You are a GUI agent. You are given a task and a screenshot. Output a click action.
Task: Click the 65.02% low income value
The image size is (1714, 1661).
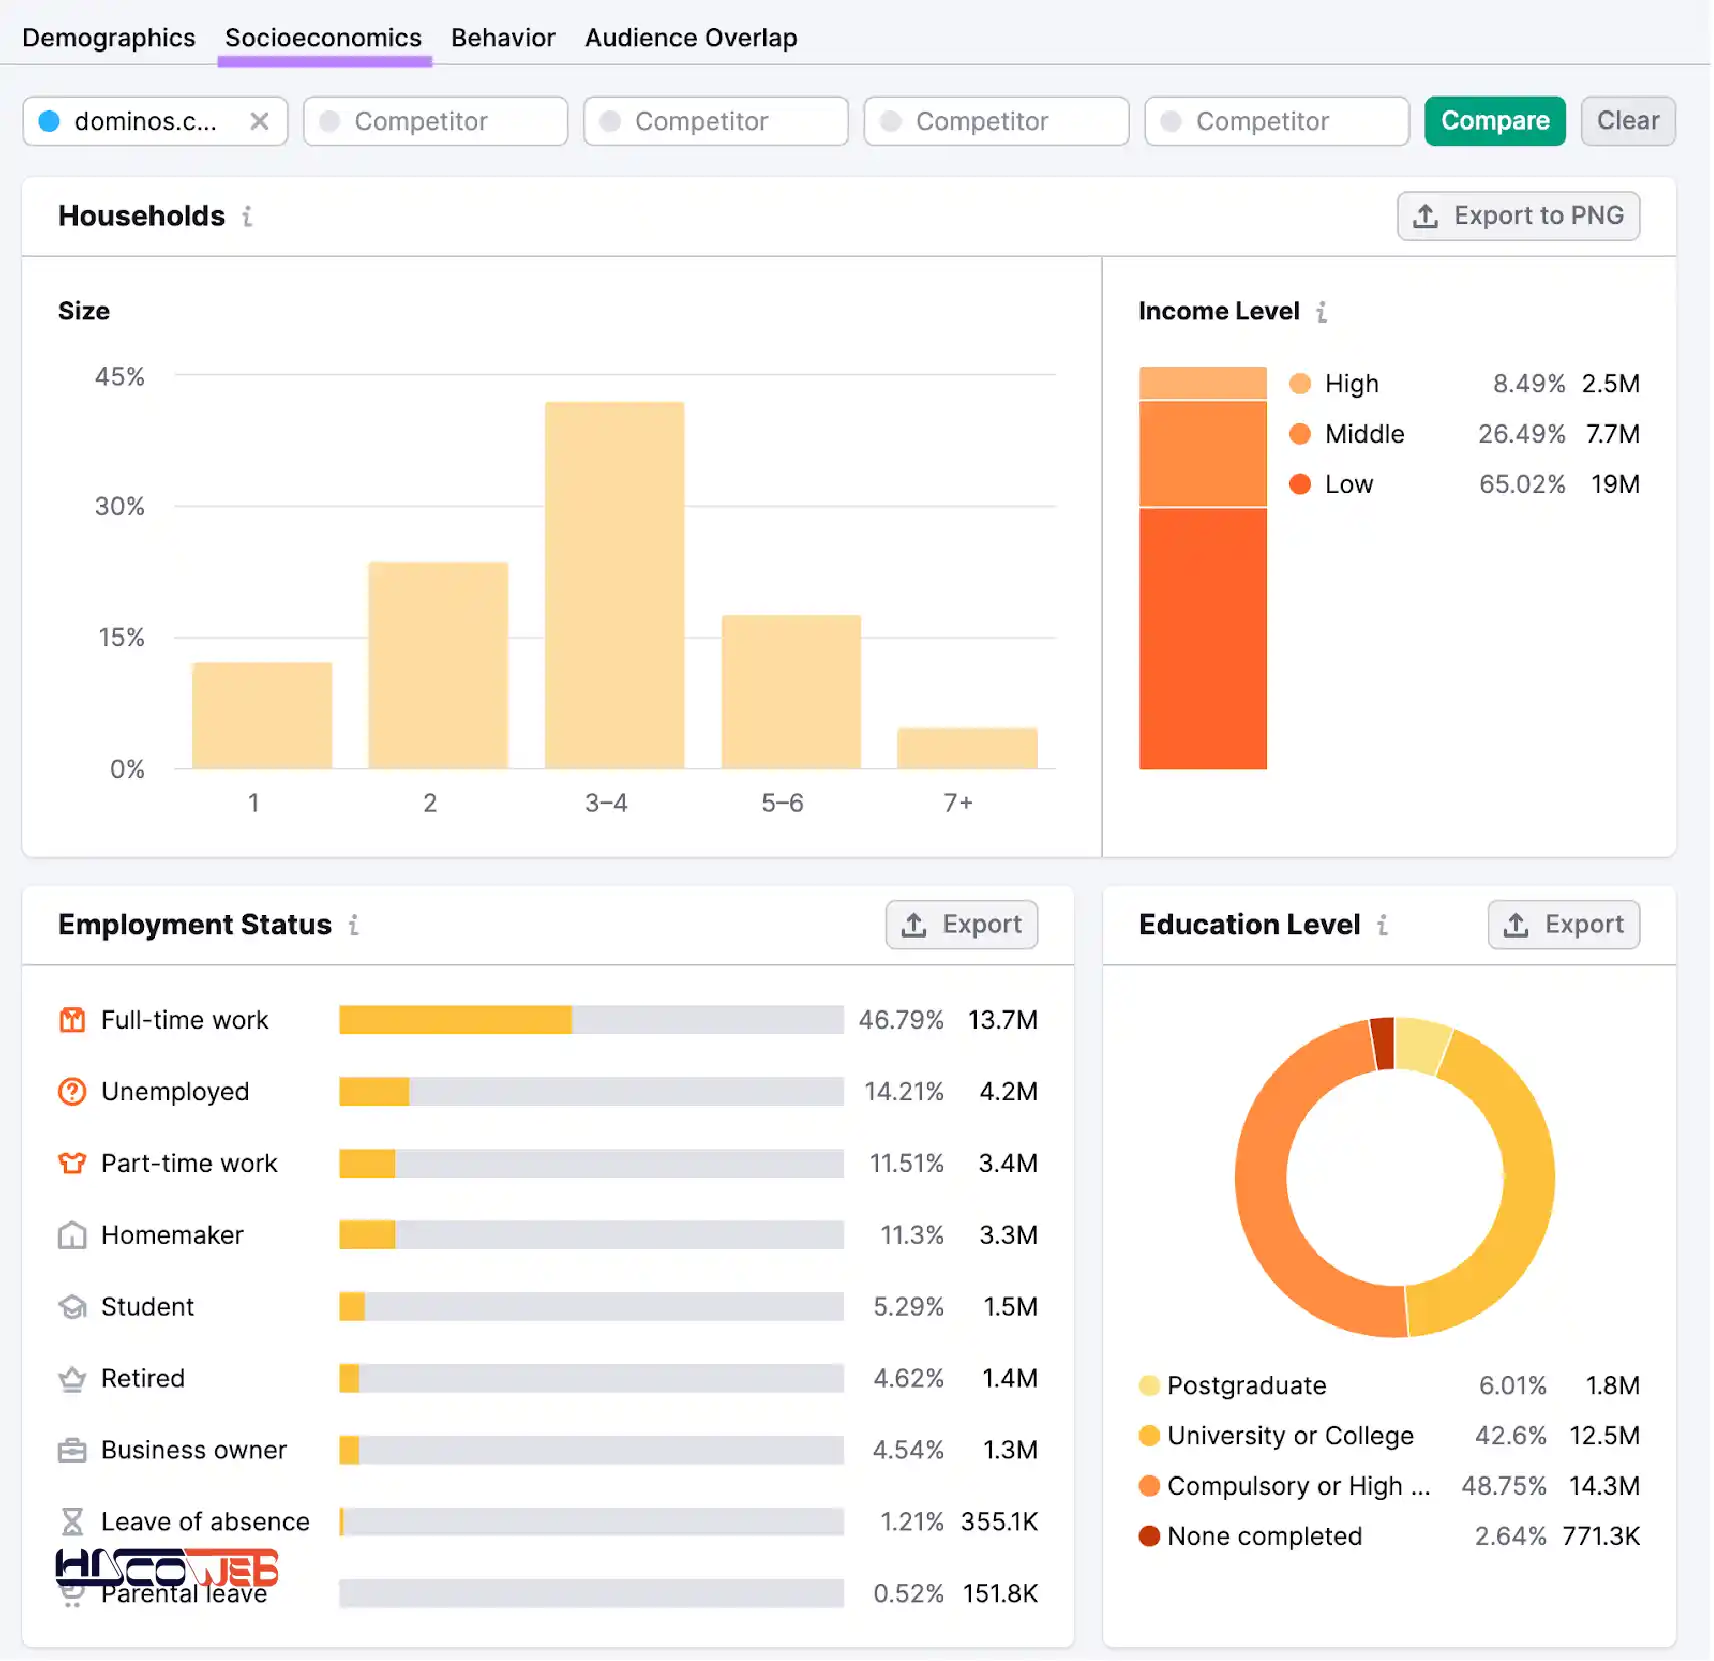pyautogui.click(x=1522, y=485)
